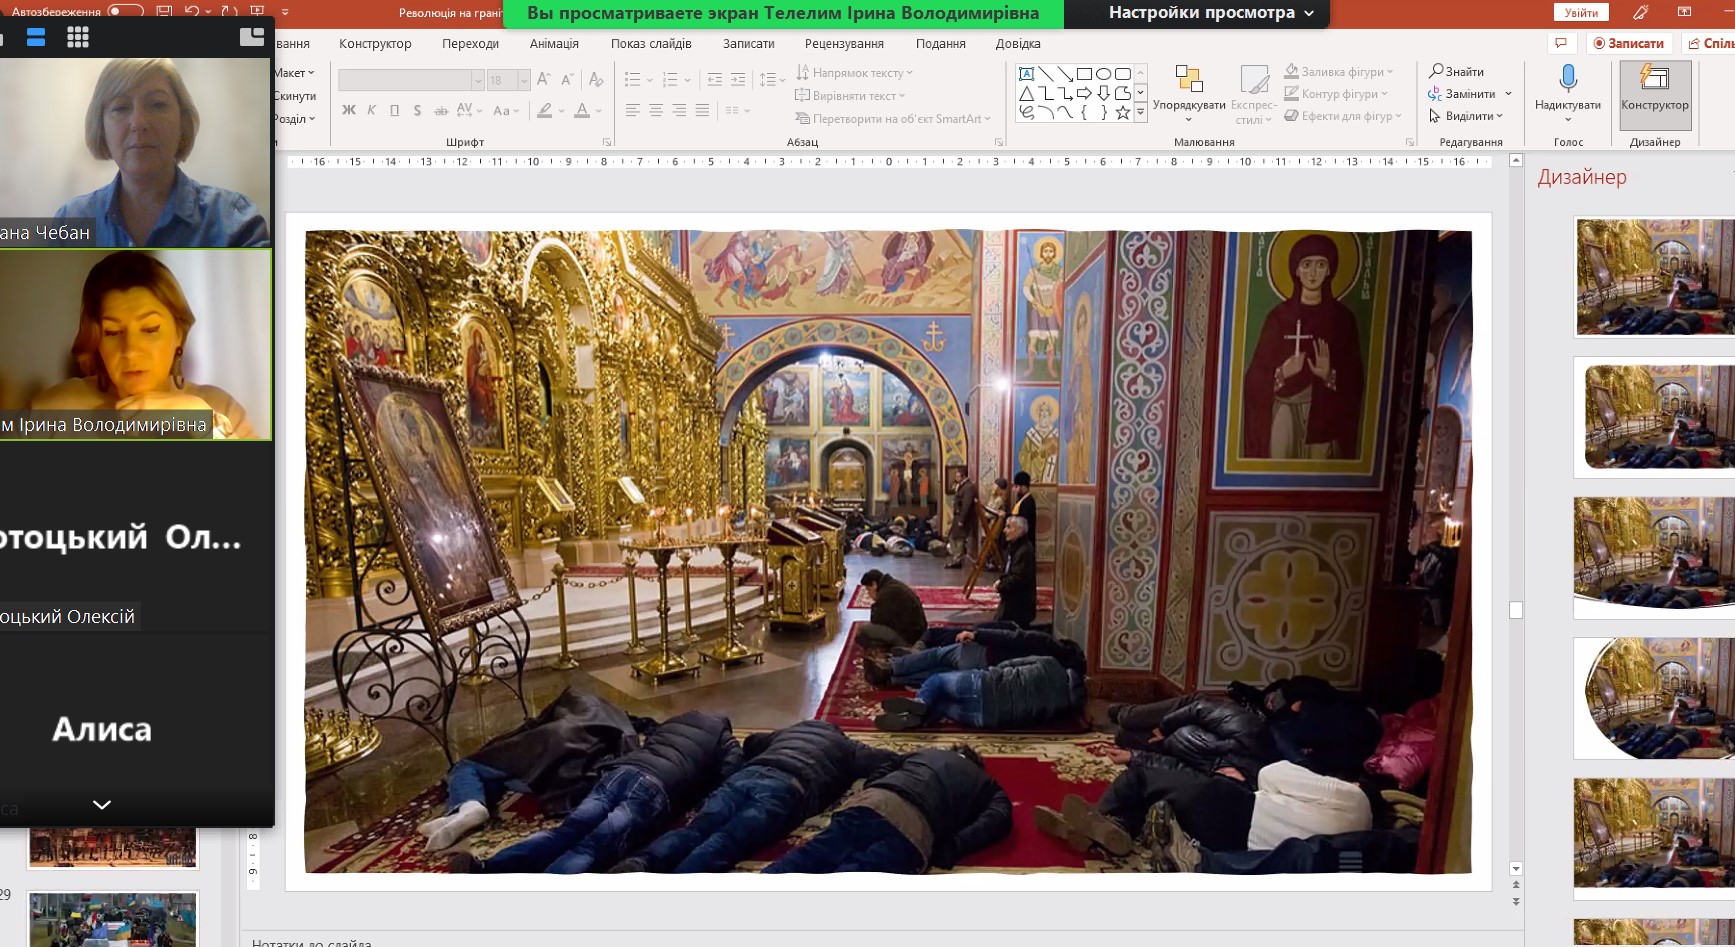Screen dimensions: 1735x947
Task: Toggle italic (К) text formatting
Action: [x=371, y=110]
